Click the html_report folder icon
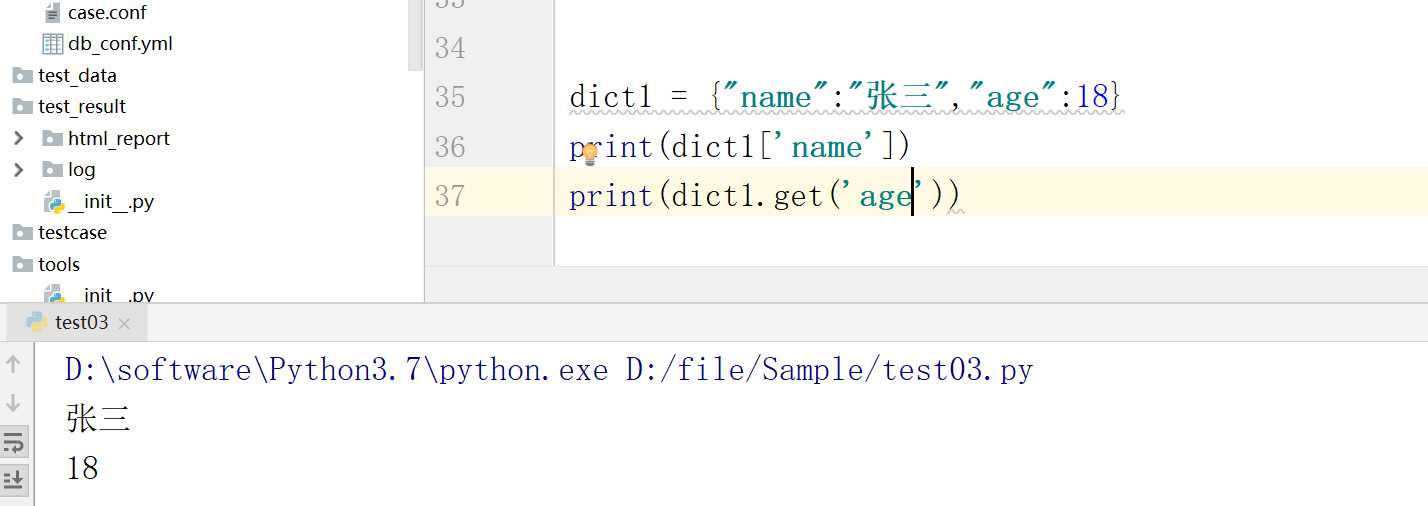This screenshot has height=506, width=1428. (x=53, y=138)
